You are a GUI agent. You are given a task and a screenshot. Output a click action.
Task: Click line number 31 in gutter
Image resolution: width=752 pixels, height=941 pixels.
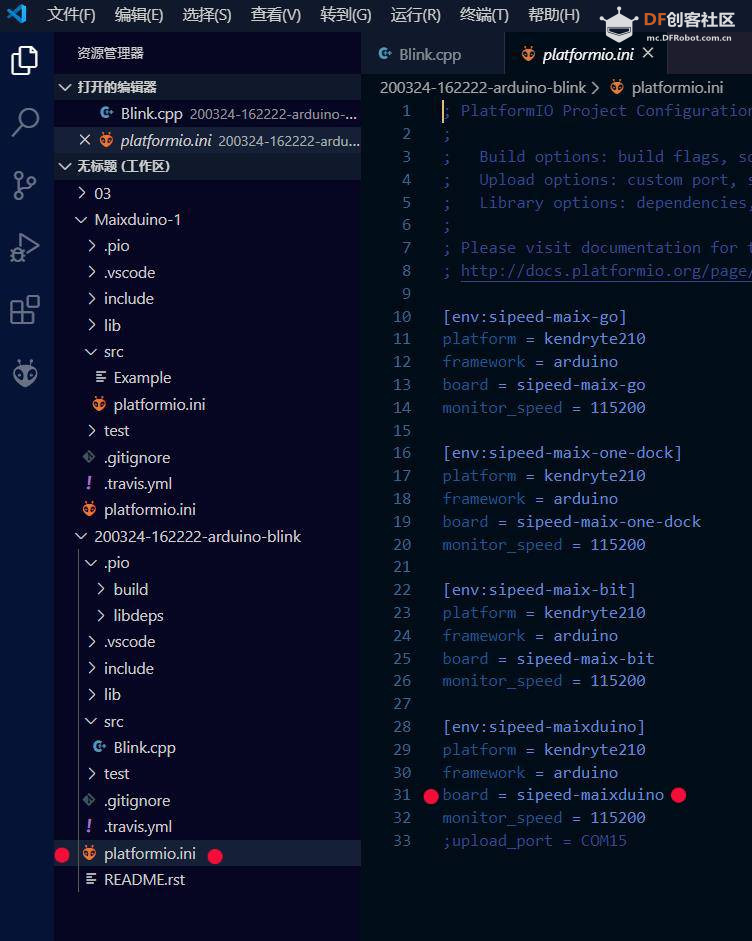click(402, 795)
